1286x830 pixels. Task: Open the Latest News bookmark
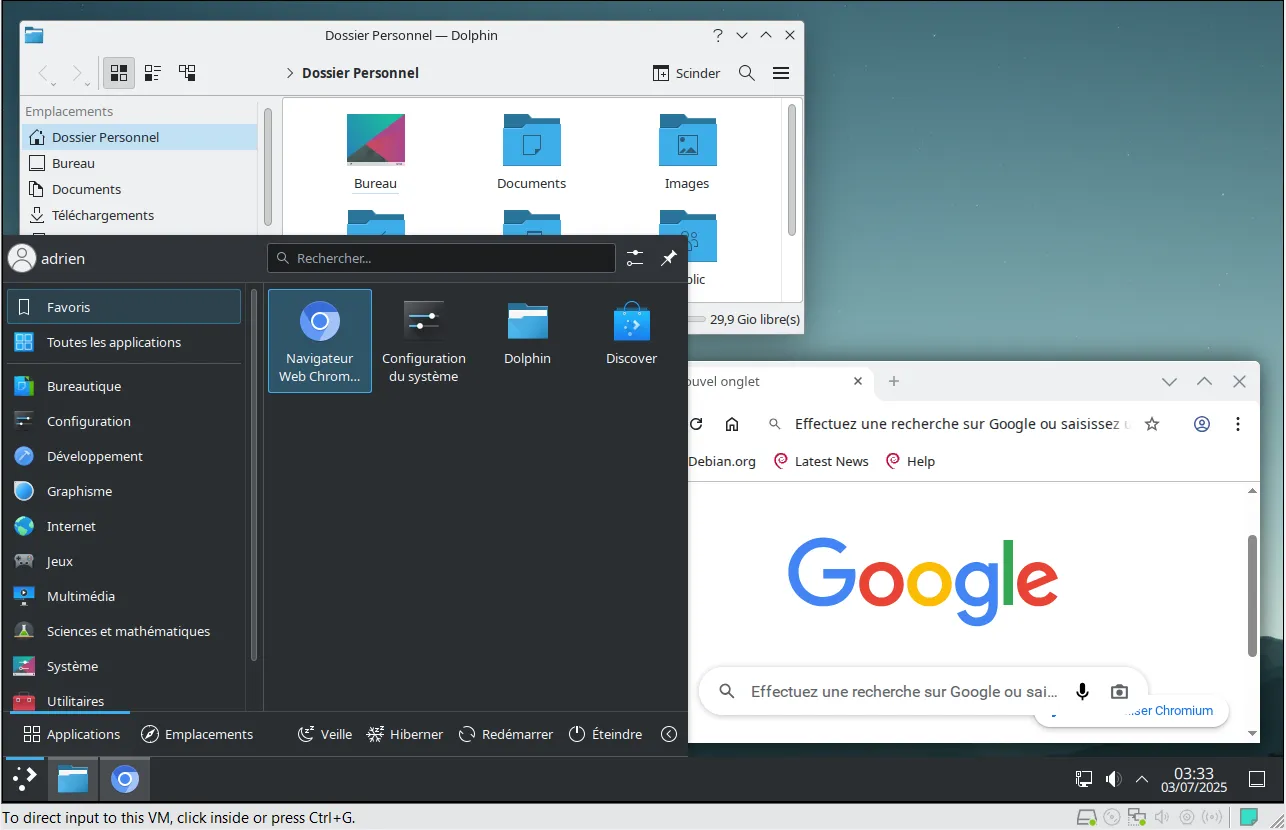coord(822,461)
